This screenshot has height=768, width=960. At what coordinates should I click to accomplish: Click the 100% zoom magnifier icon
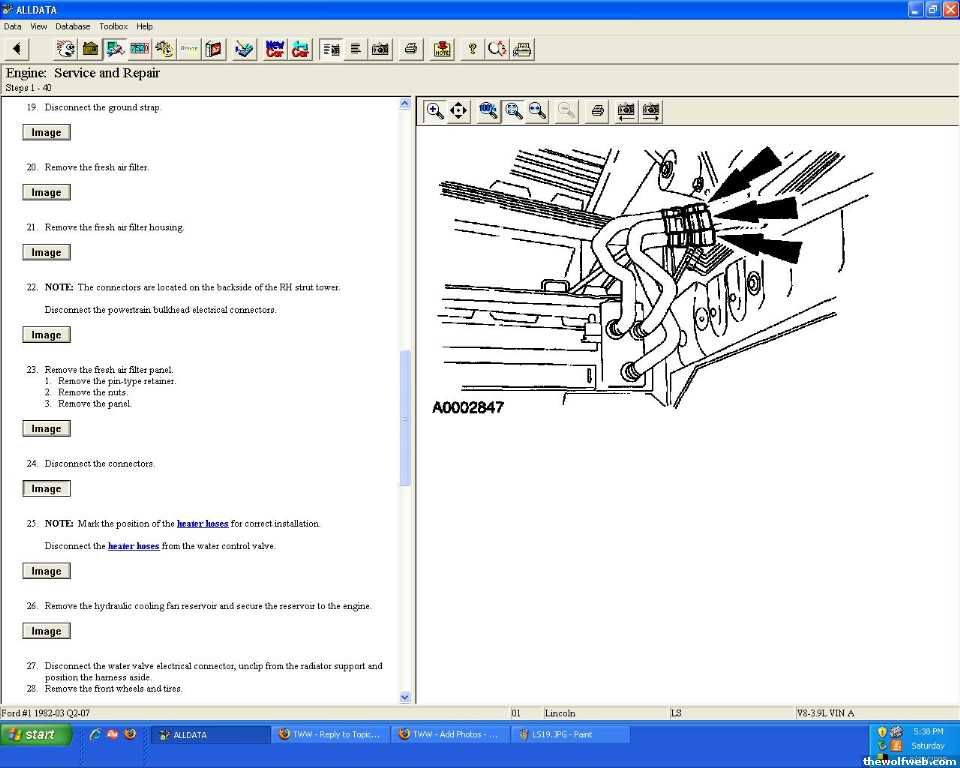[x=489, y=111]
